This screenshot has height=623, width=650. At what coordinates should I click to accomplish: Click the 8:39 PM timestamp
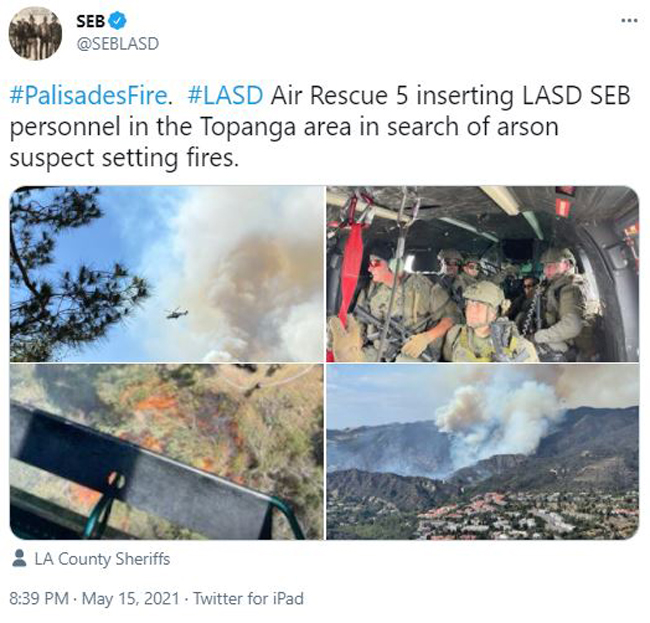[39, 599]
